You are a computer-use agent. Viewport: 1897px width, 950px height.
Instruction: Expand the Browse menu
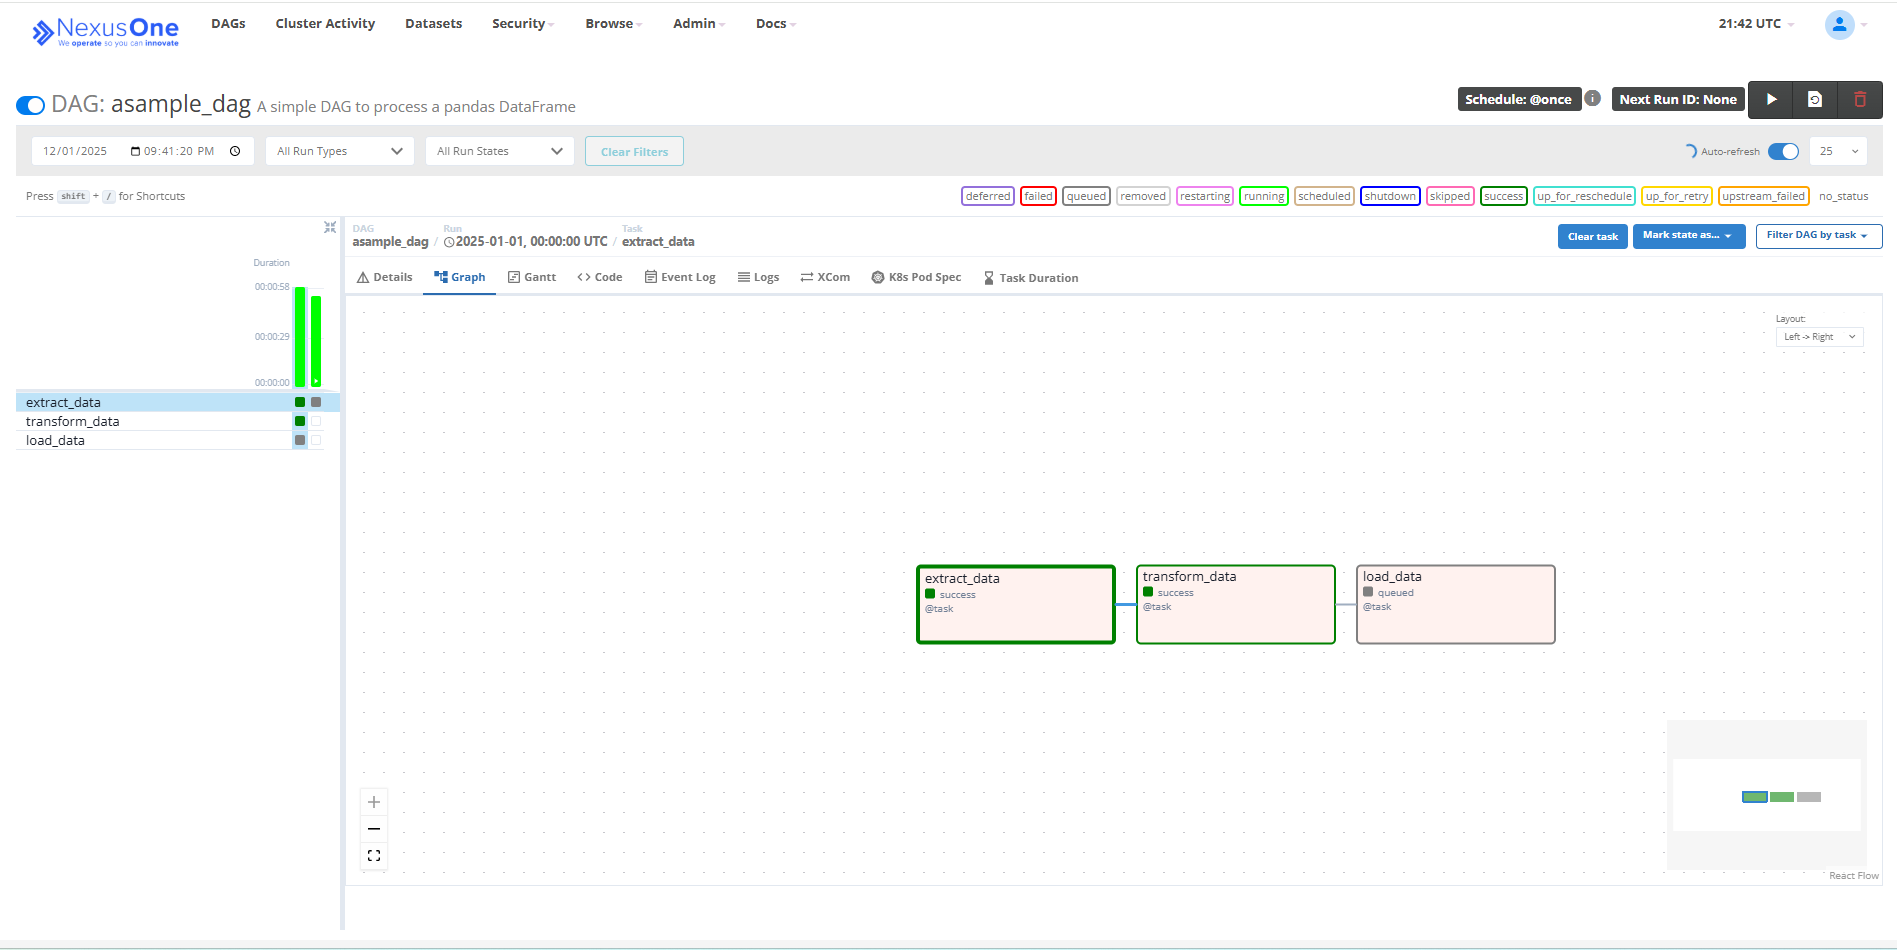(614, 24)
